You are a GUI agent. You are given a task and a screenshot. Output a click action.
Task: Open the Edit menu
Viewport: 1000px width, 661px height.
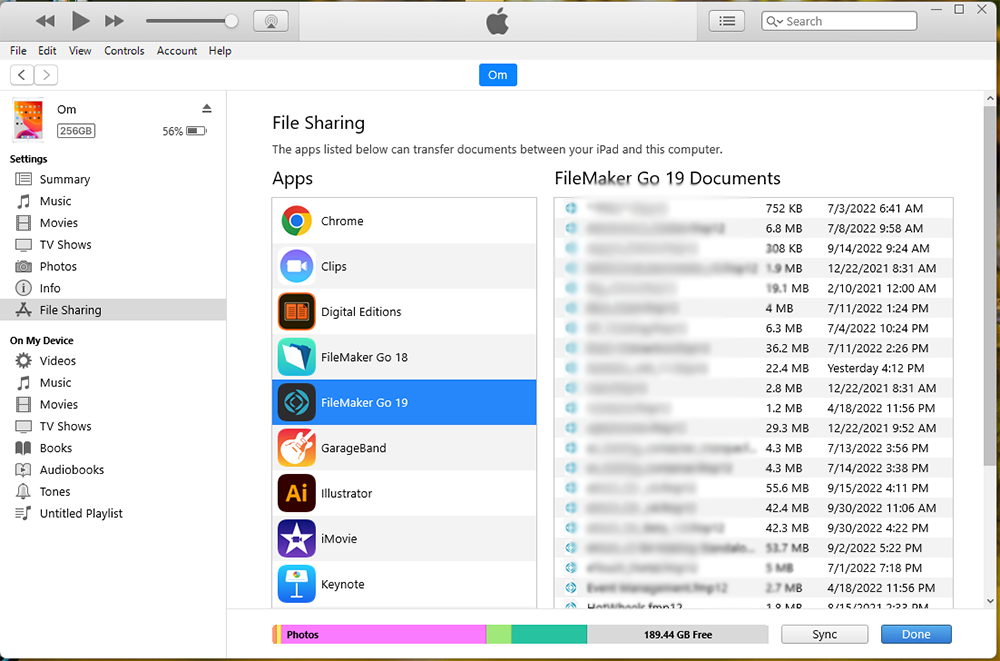click(x=47, y=50)
